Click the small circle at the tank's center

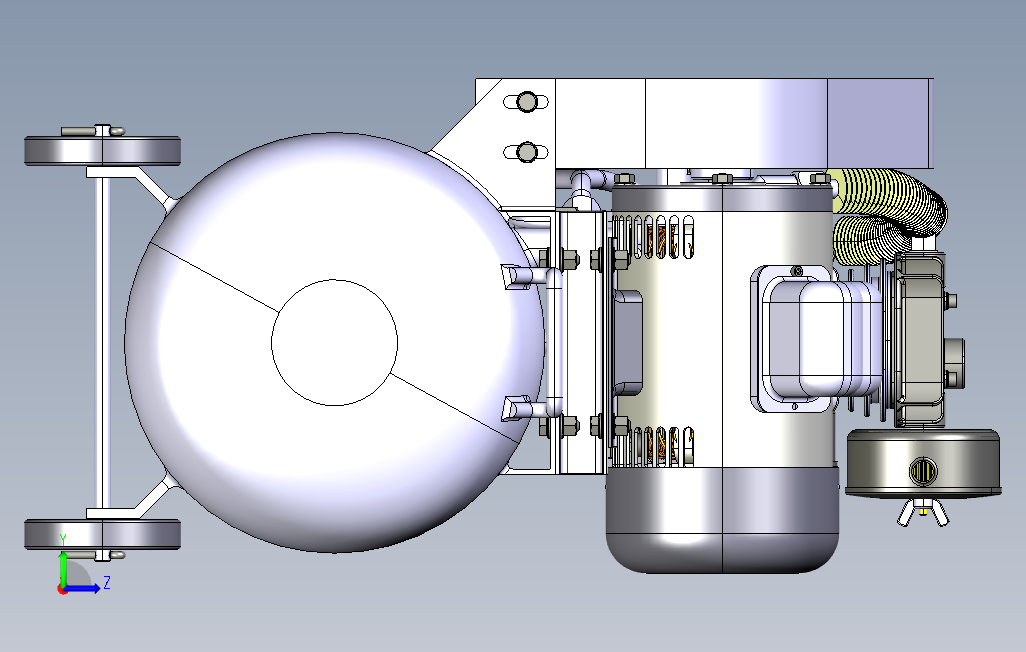tap(334, 342)
